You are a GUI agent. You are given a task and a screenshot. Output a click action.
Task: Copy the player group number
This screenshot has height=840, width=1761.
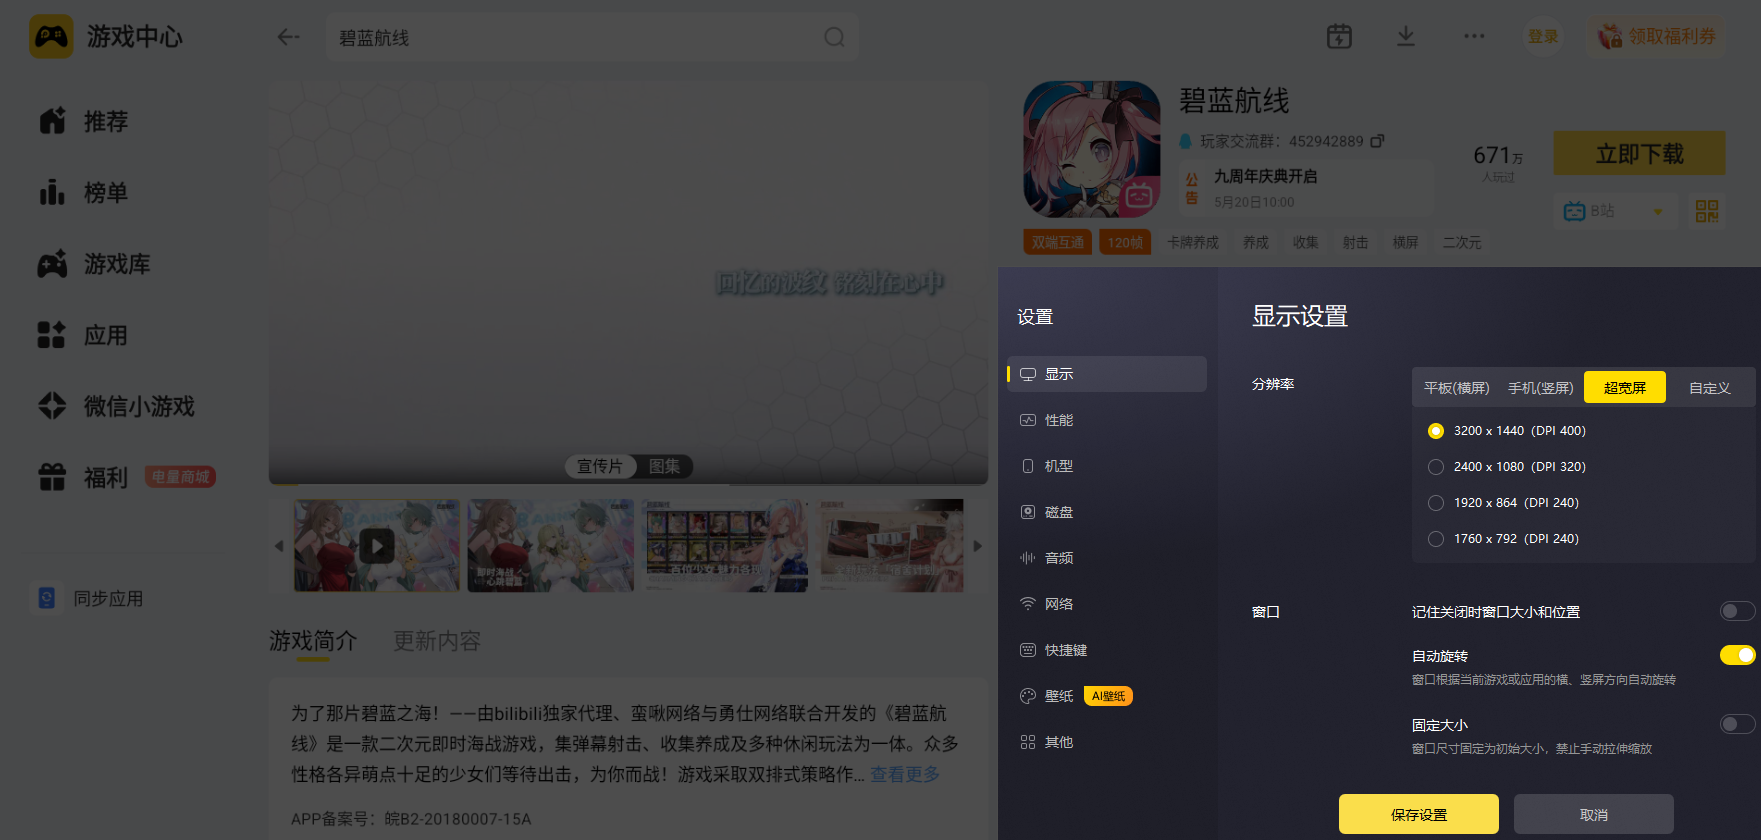(x=1377, y=141)
